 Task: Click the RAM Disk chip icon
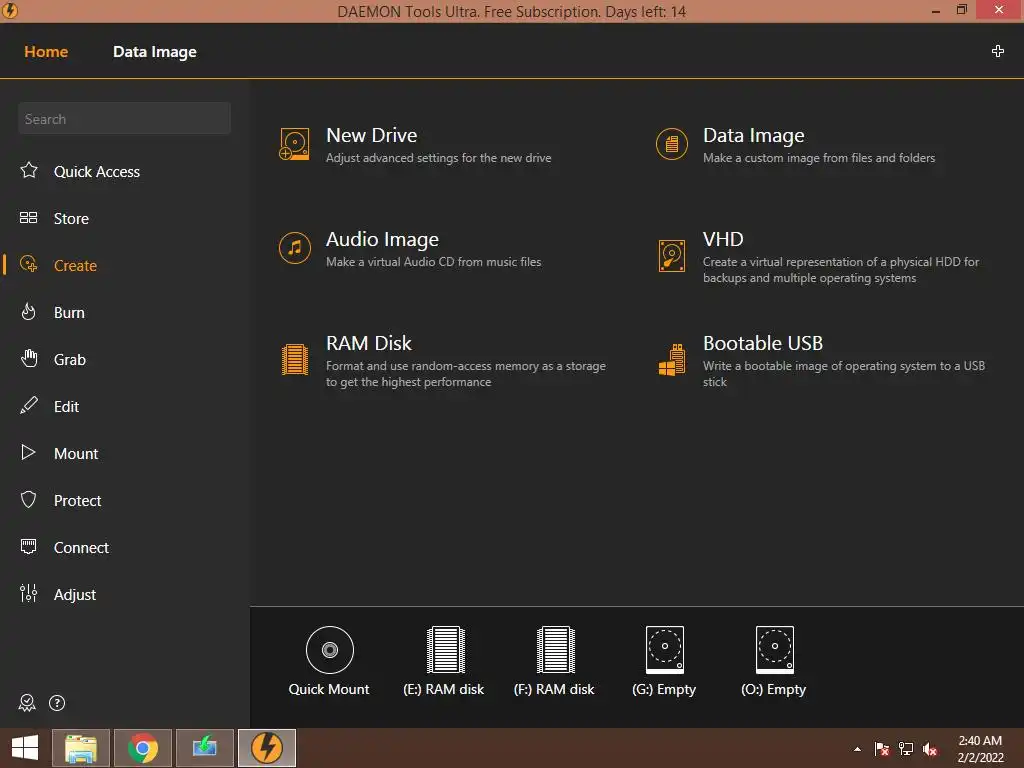pyautogui.click(x=295, y=359)
